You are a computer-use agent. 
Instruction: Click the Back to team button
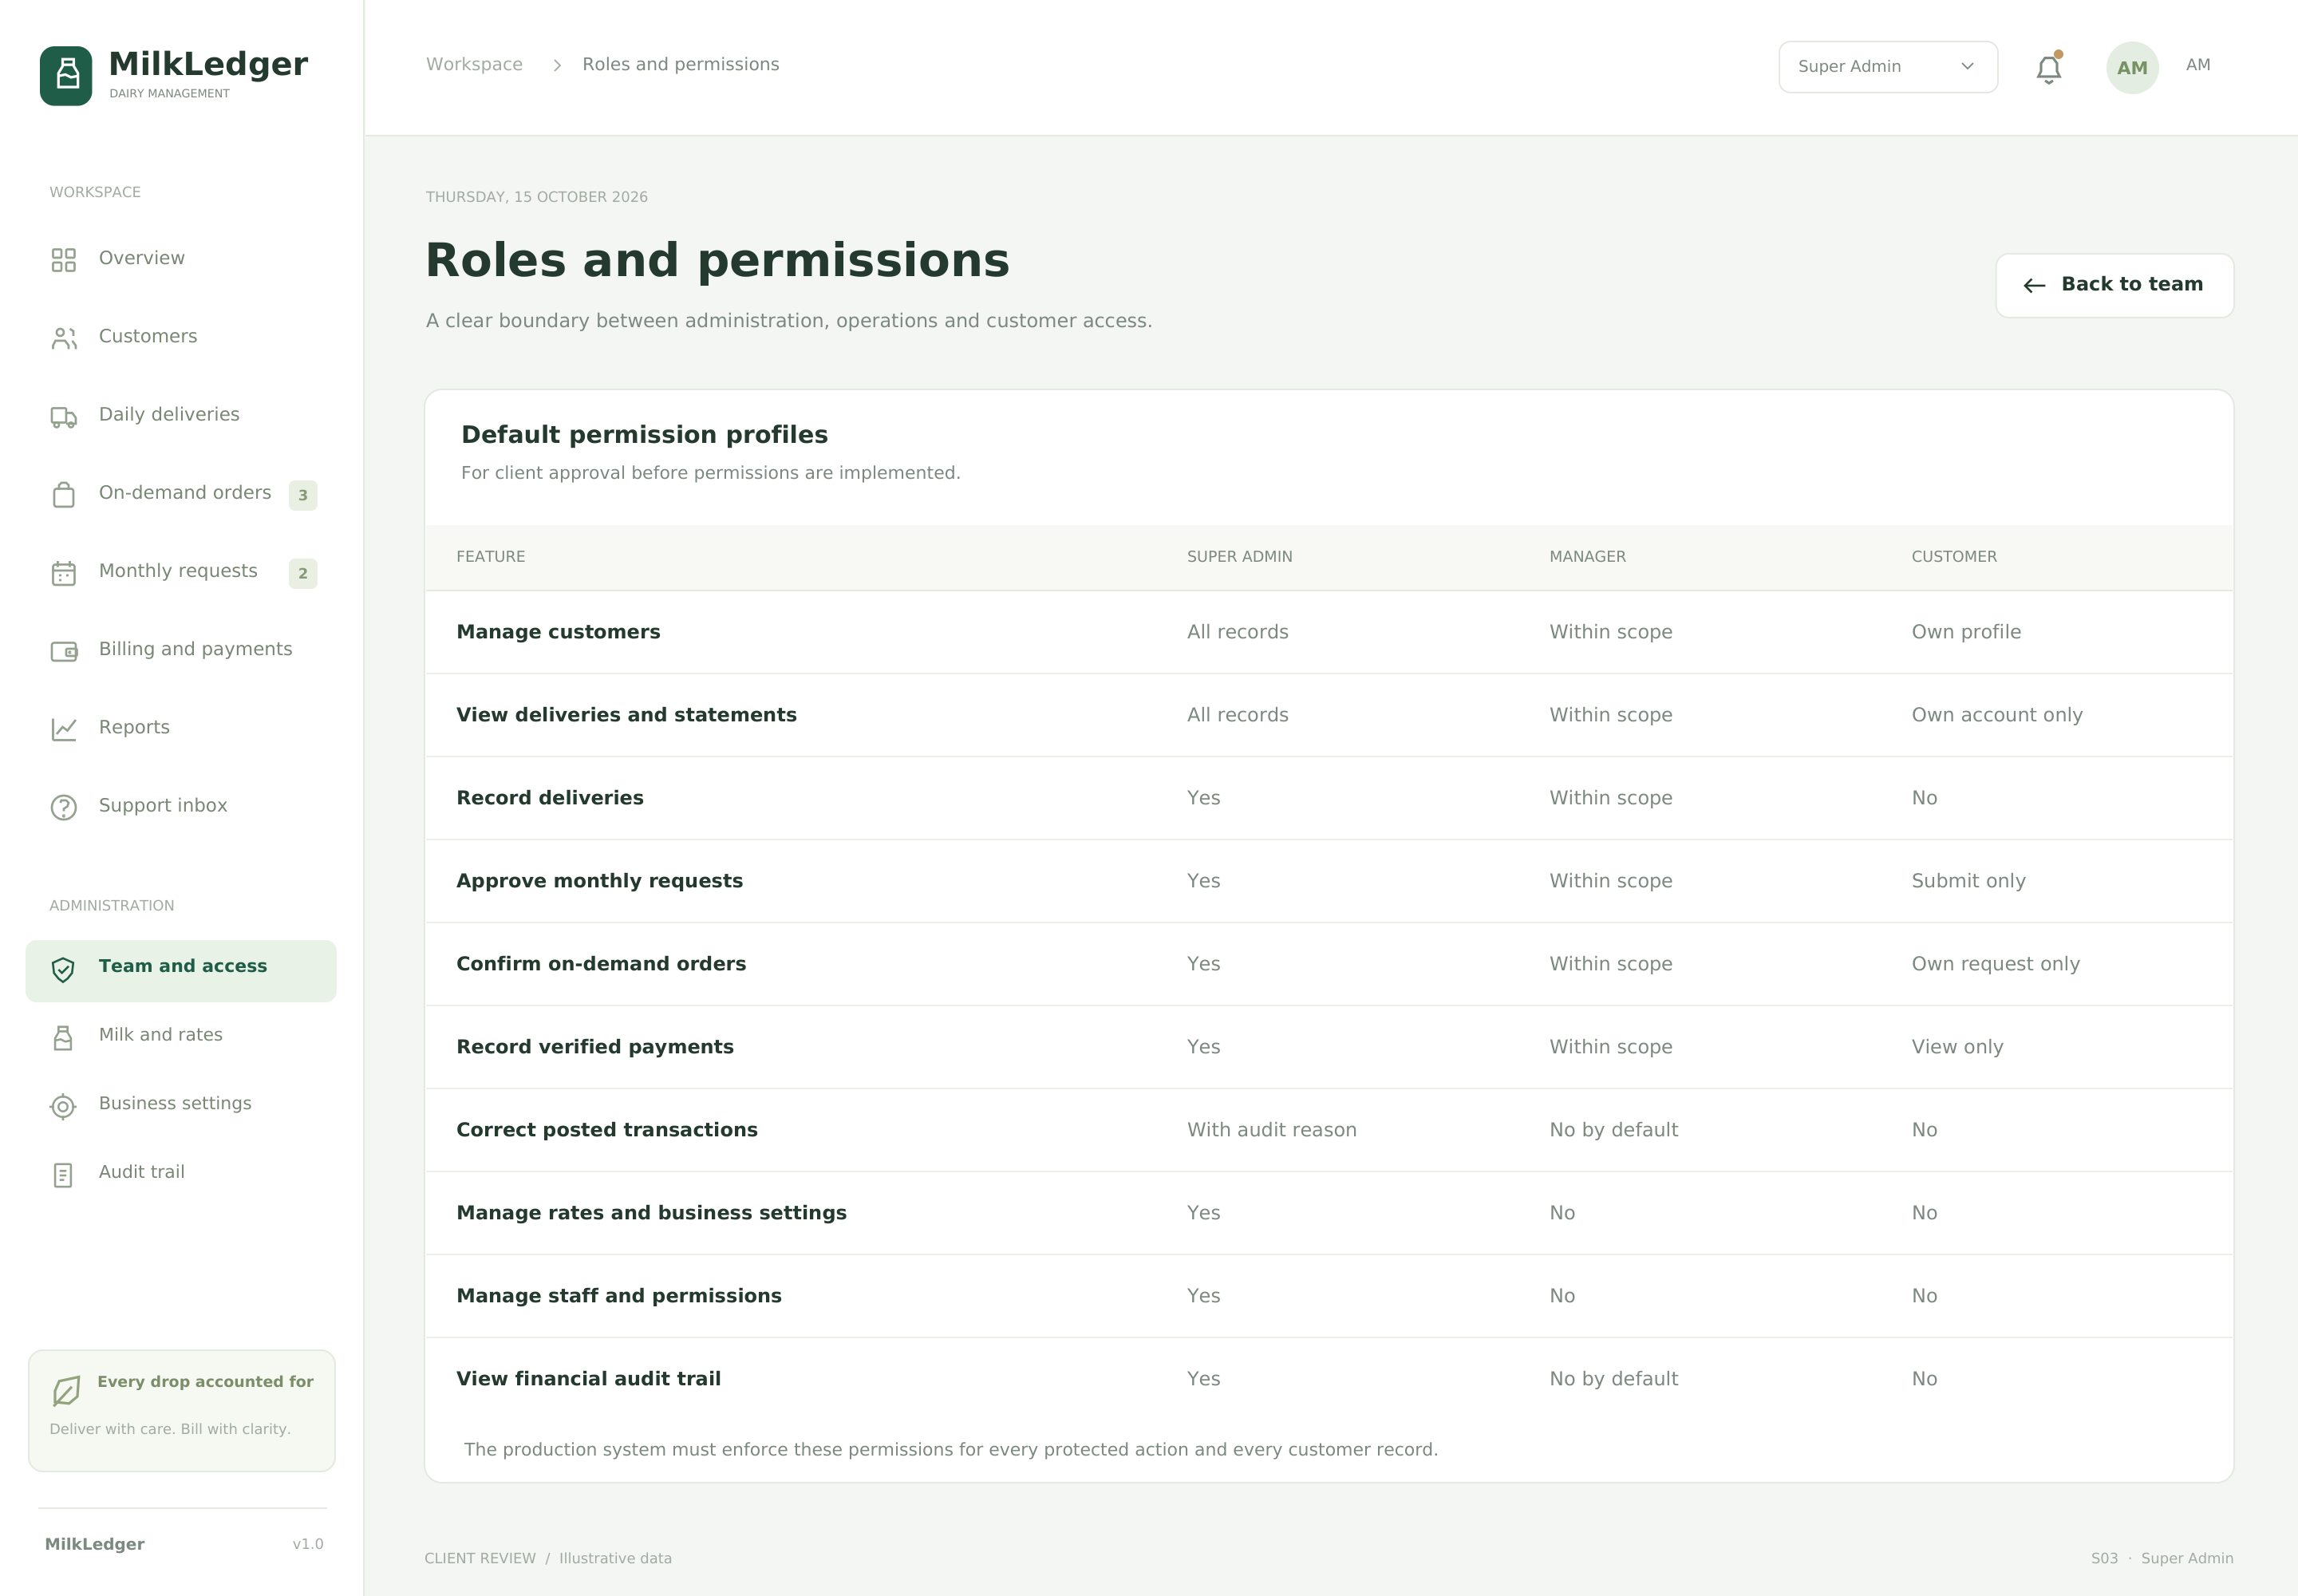tap(2114, 285)
